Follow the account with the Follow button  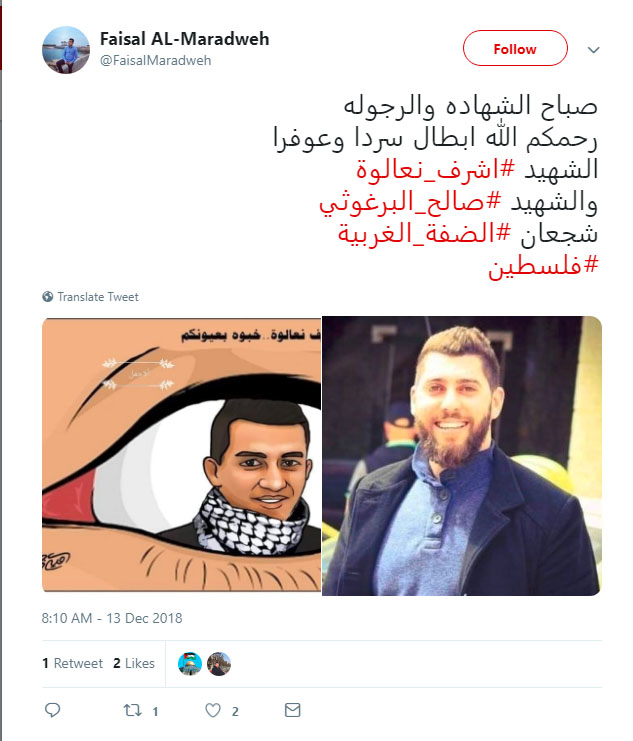click(x=515, y=48)
